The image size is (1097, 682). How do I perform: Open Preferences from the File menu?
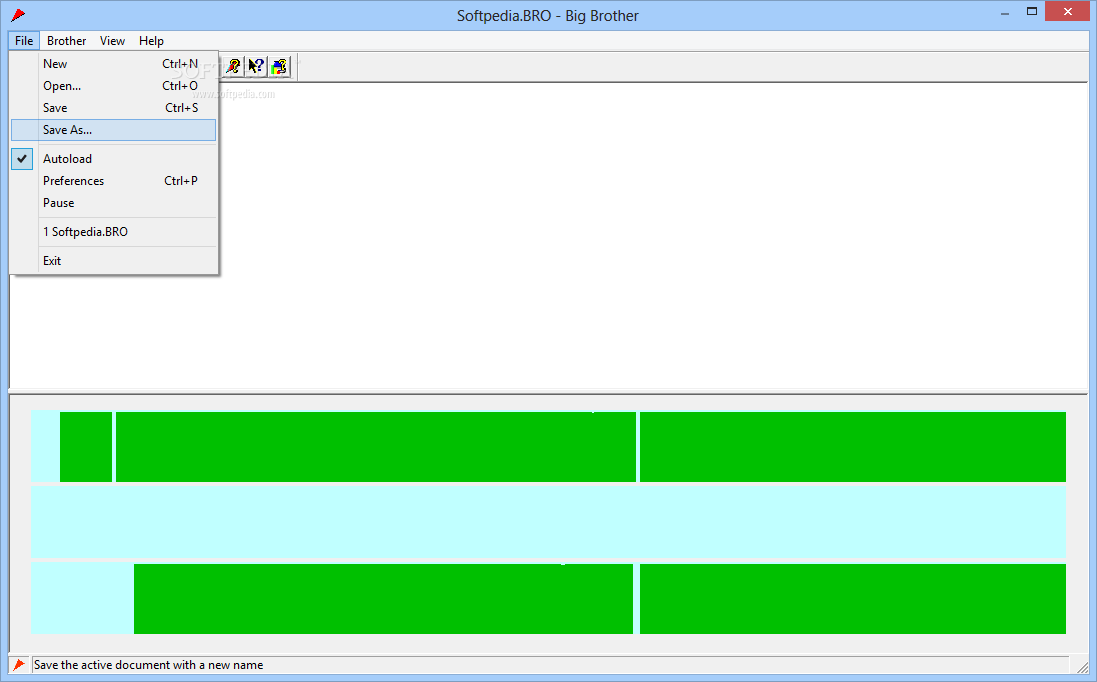113,180
